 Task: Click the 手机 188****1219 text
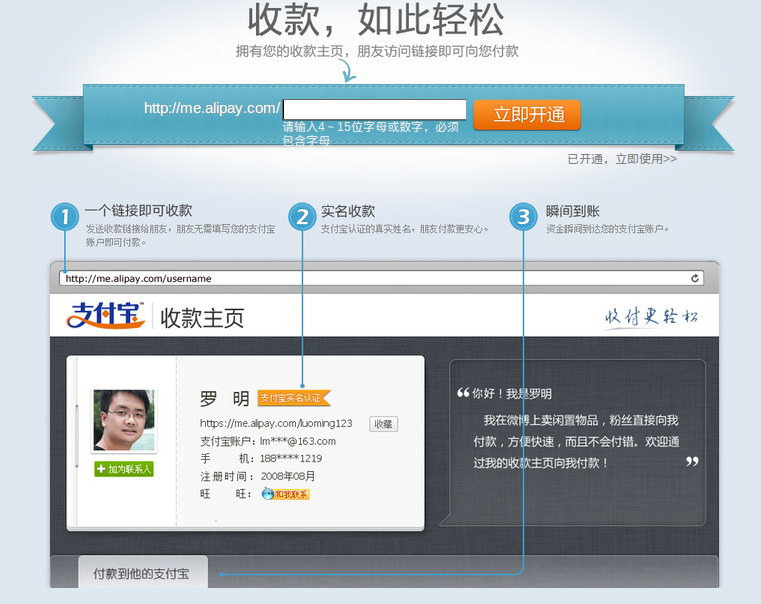pyautogui.click(x=261, y=458)
